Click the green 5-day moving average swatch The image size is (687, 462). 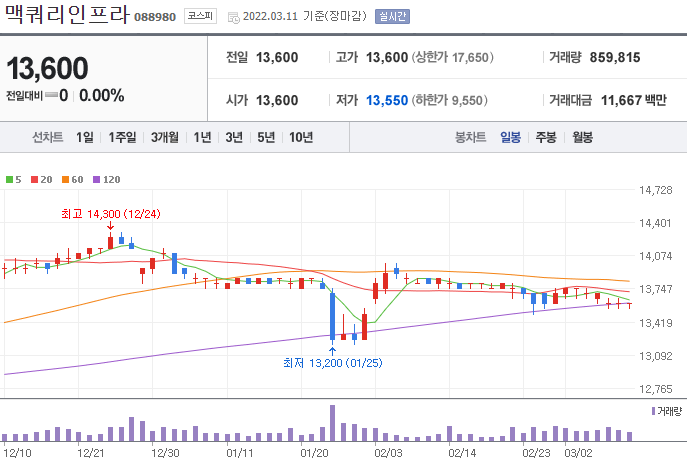pos(9,179)
